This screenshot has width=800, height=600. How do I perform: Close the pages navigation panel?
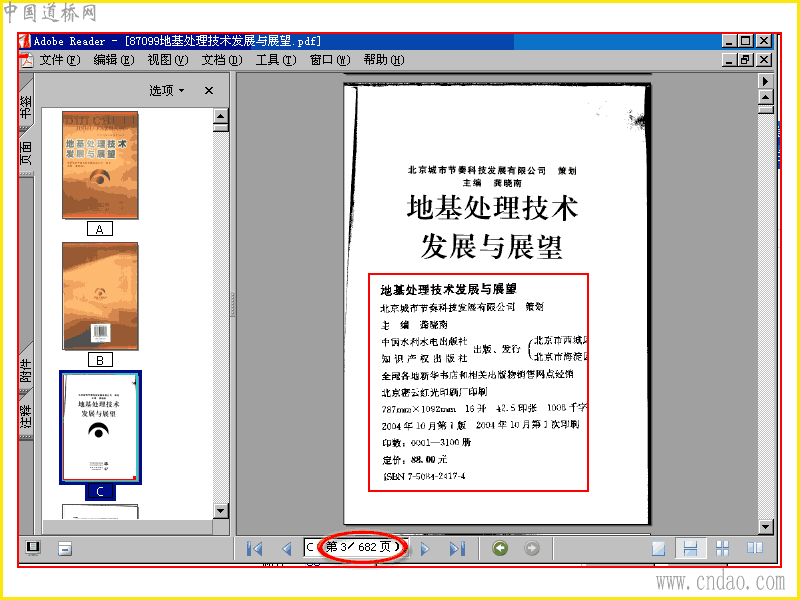(209, 90)
